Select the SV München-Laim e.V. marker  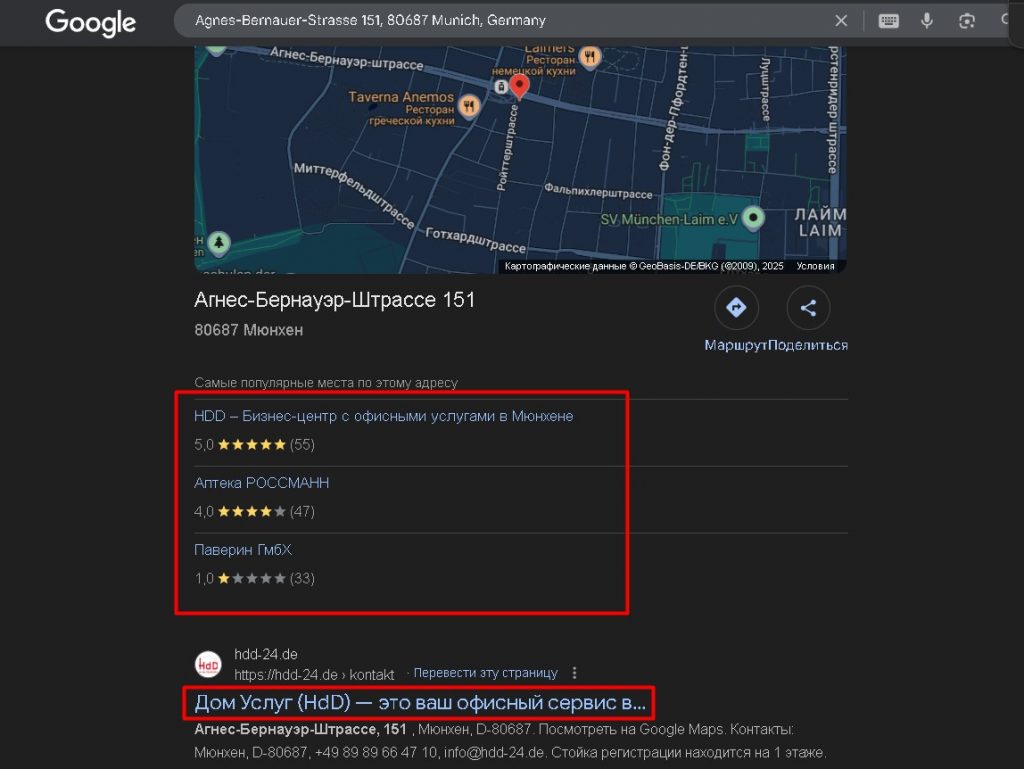(754, 218)
